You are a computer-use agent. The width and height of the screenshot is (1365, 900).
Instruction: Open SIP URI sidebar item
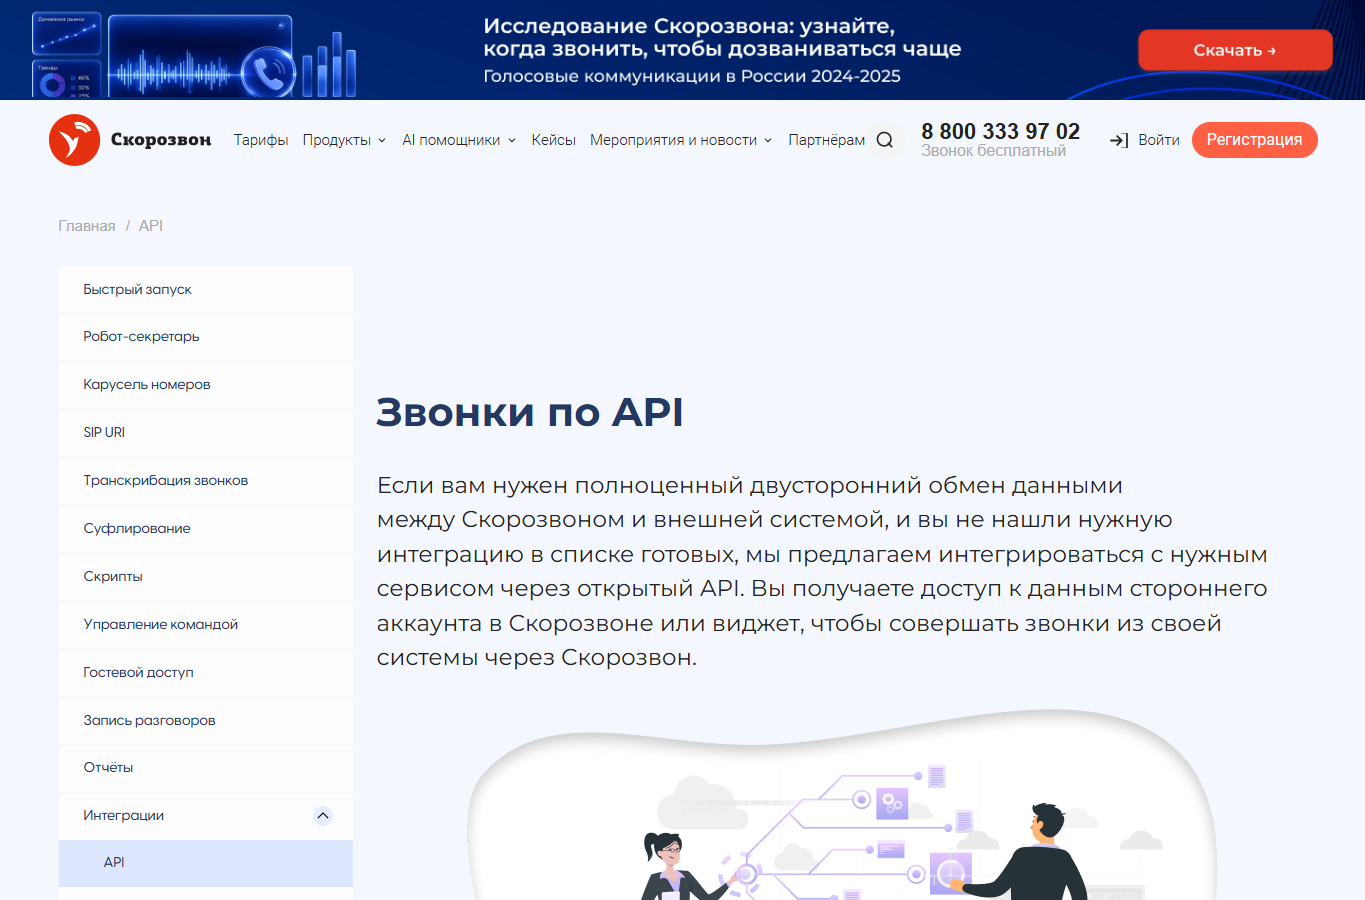[206, 433]
